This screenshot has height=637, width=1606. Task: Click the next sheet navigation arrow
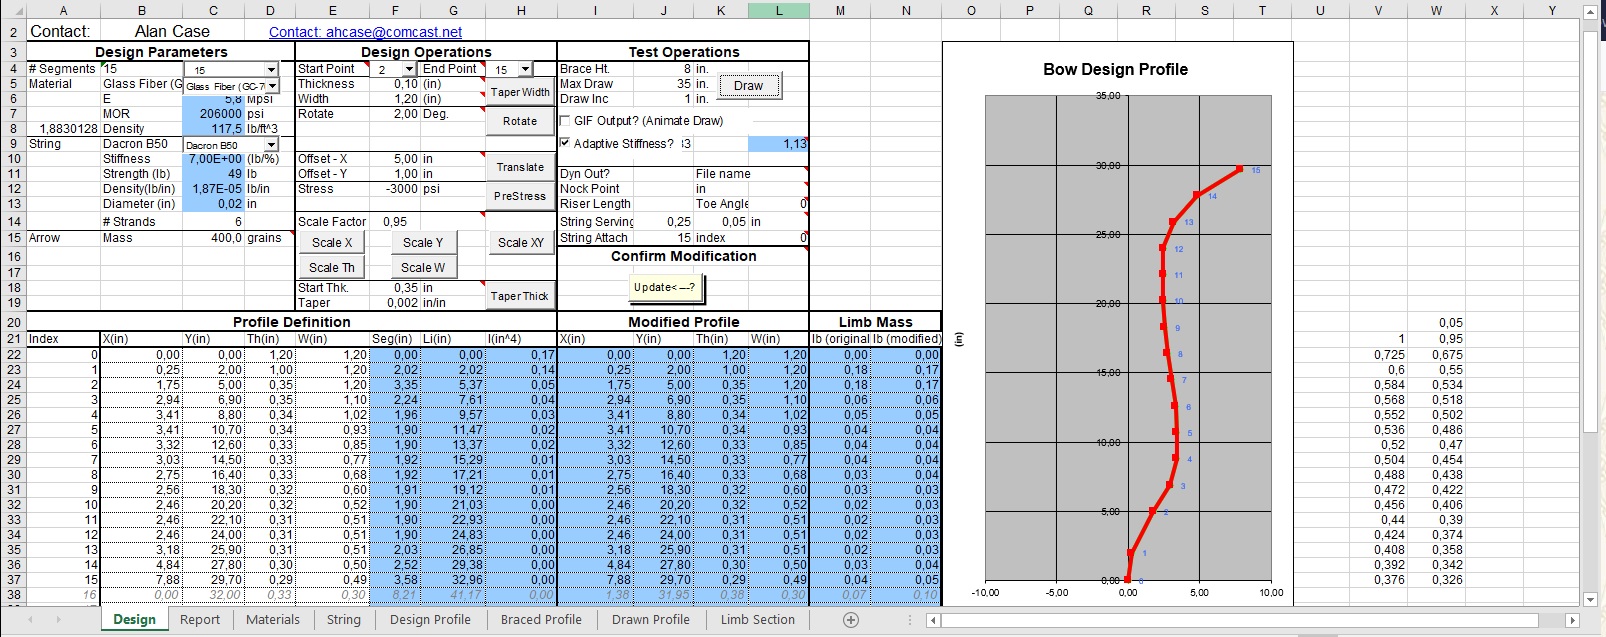59,620
